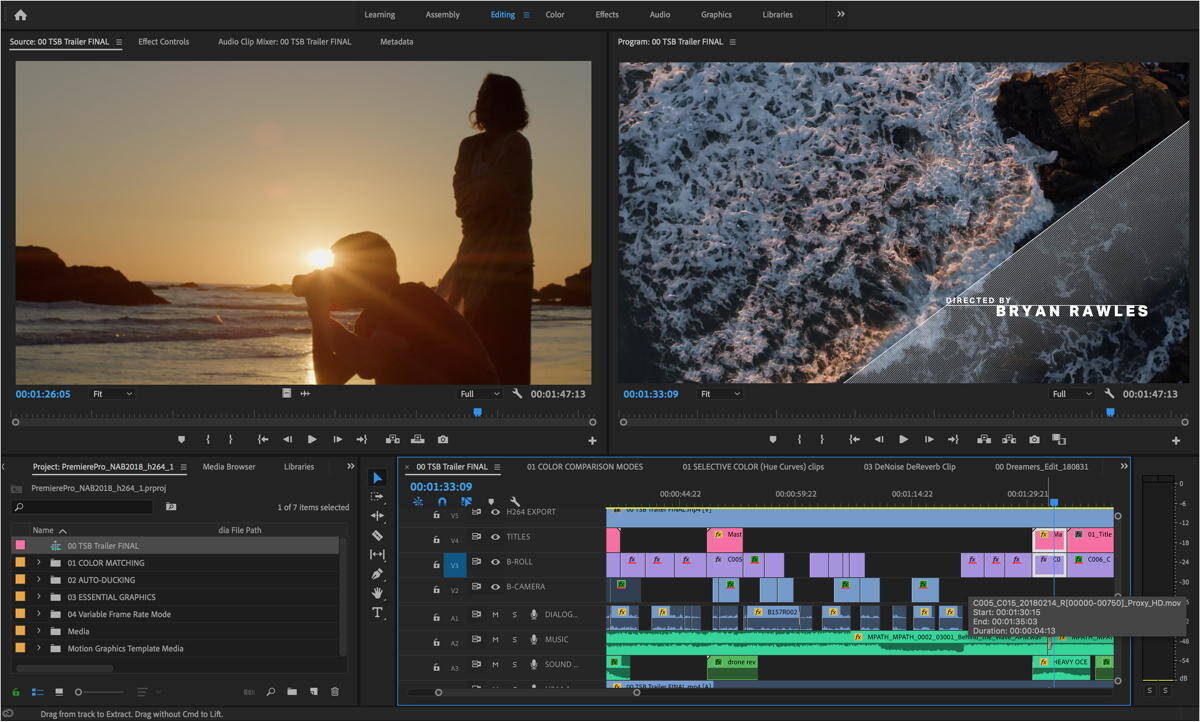Add marker in Source monitor
Screen dimensions: 1200x722
point(181,439)
